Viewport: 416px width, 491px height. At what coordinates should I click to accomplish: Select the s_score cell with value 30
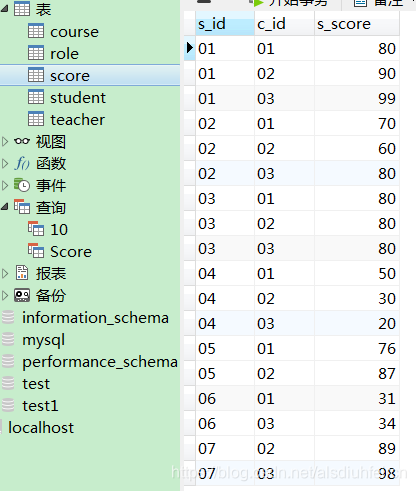coord(357,298)
